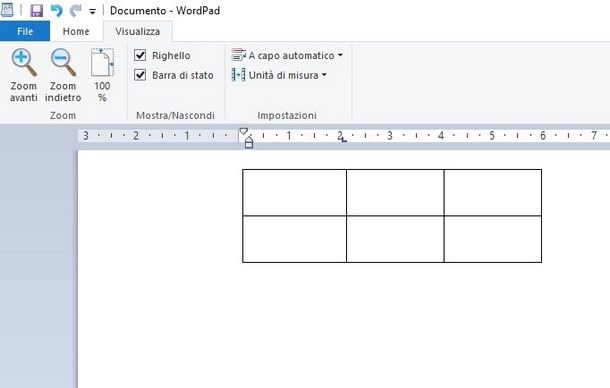Screen dimensions: 610x388
Task: Select the Visualizza tab
Action: (137, 31)
